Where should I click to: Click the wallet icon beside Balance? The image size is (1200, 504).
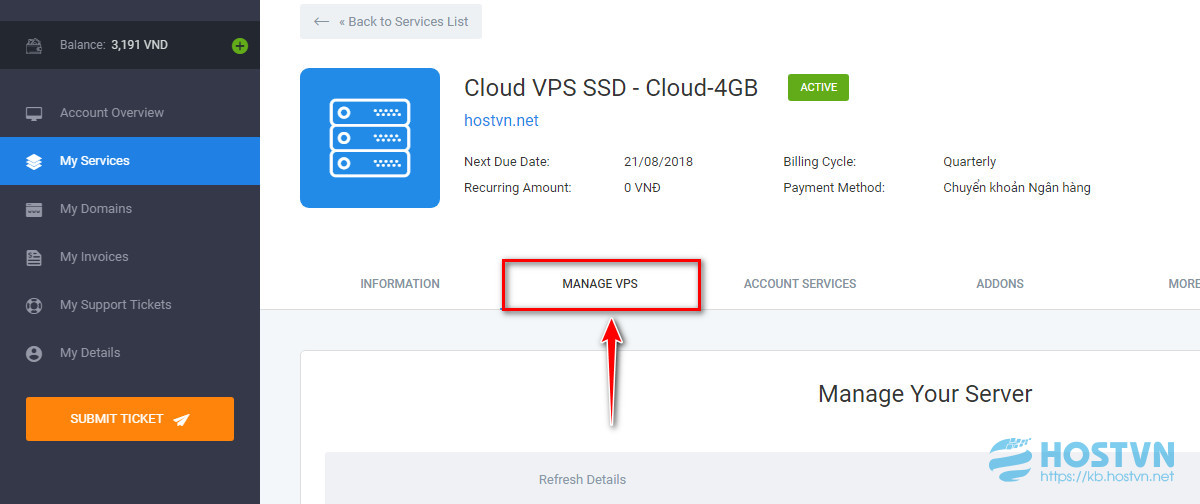point(34,45)
